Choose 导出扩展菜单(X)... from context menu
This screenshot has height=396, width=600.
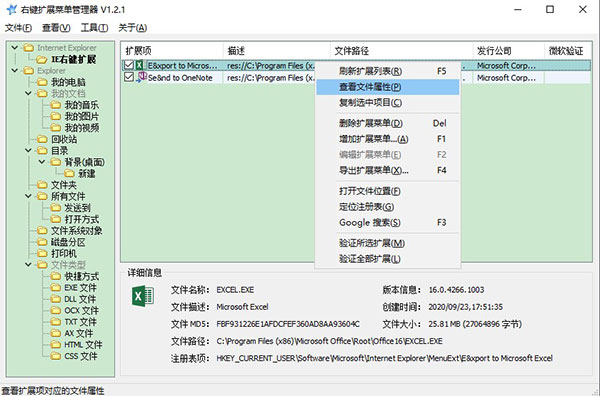(388, 170)
